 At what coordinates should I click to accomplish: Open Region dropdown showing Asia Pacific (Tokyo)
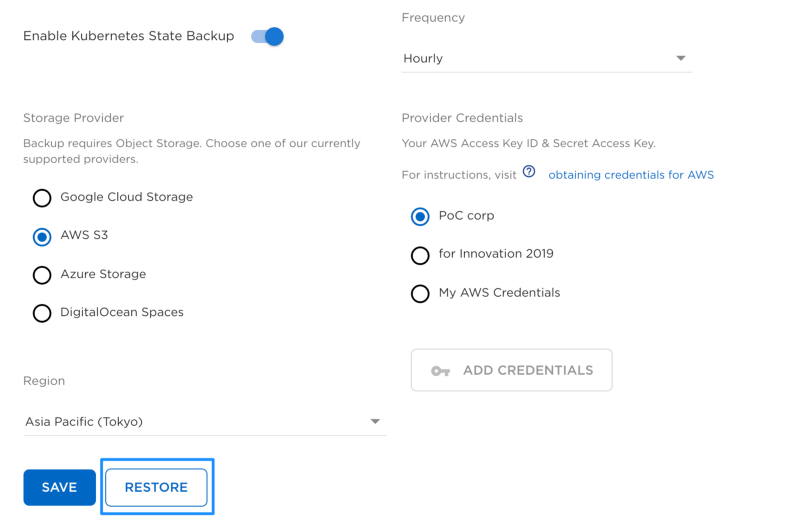click(x=205, y=421)
